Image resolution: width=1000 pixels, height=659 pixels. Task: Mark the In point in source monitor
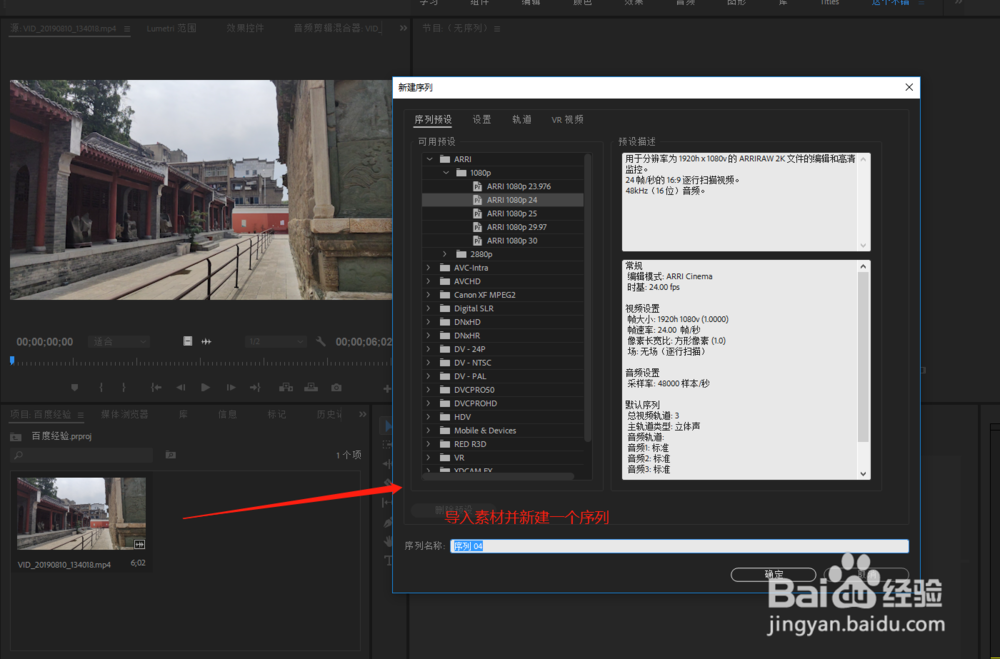pos(101,387)
